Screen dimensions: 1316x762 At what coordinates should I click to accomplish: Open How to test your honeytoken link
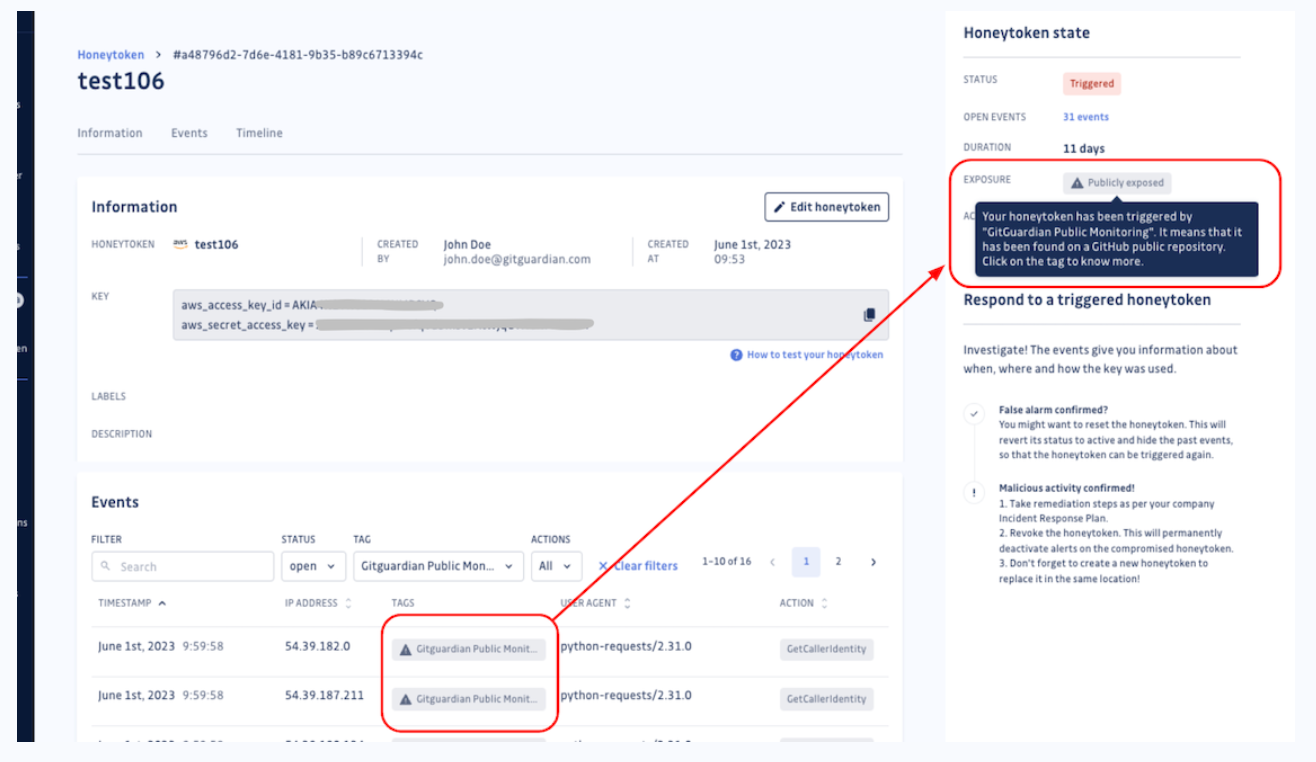(815, 355)
